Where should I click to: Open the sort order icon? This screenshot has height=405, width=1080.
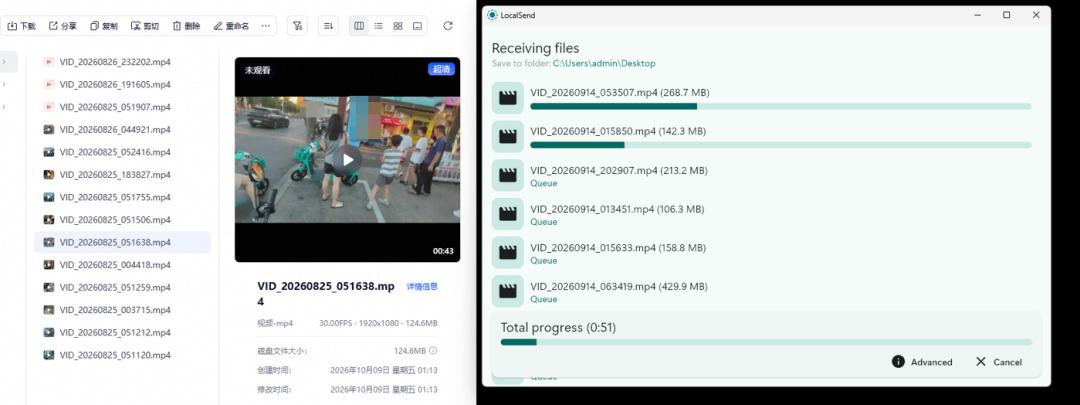coord(329,26)
